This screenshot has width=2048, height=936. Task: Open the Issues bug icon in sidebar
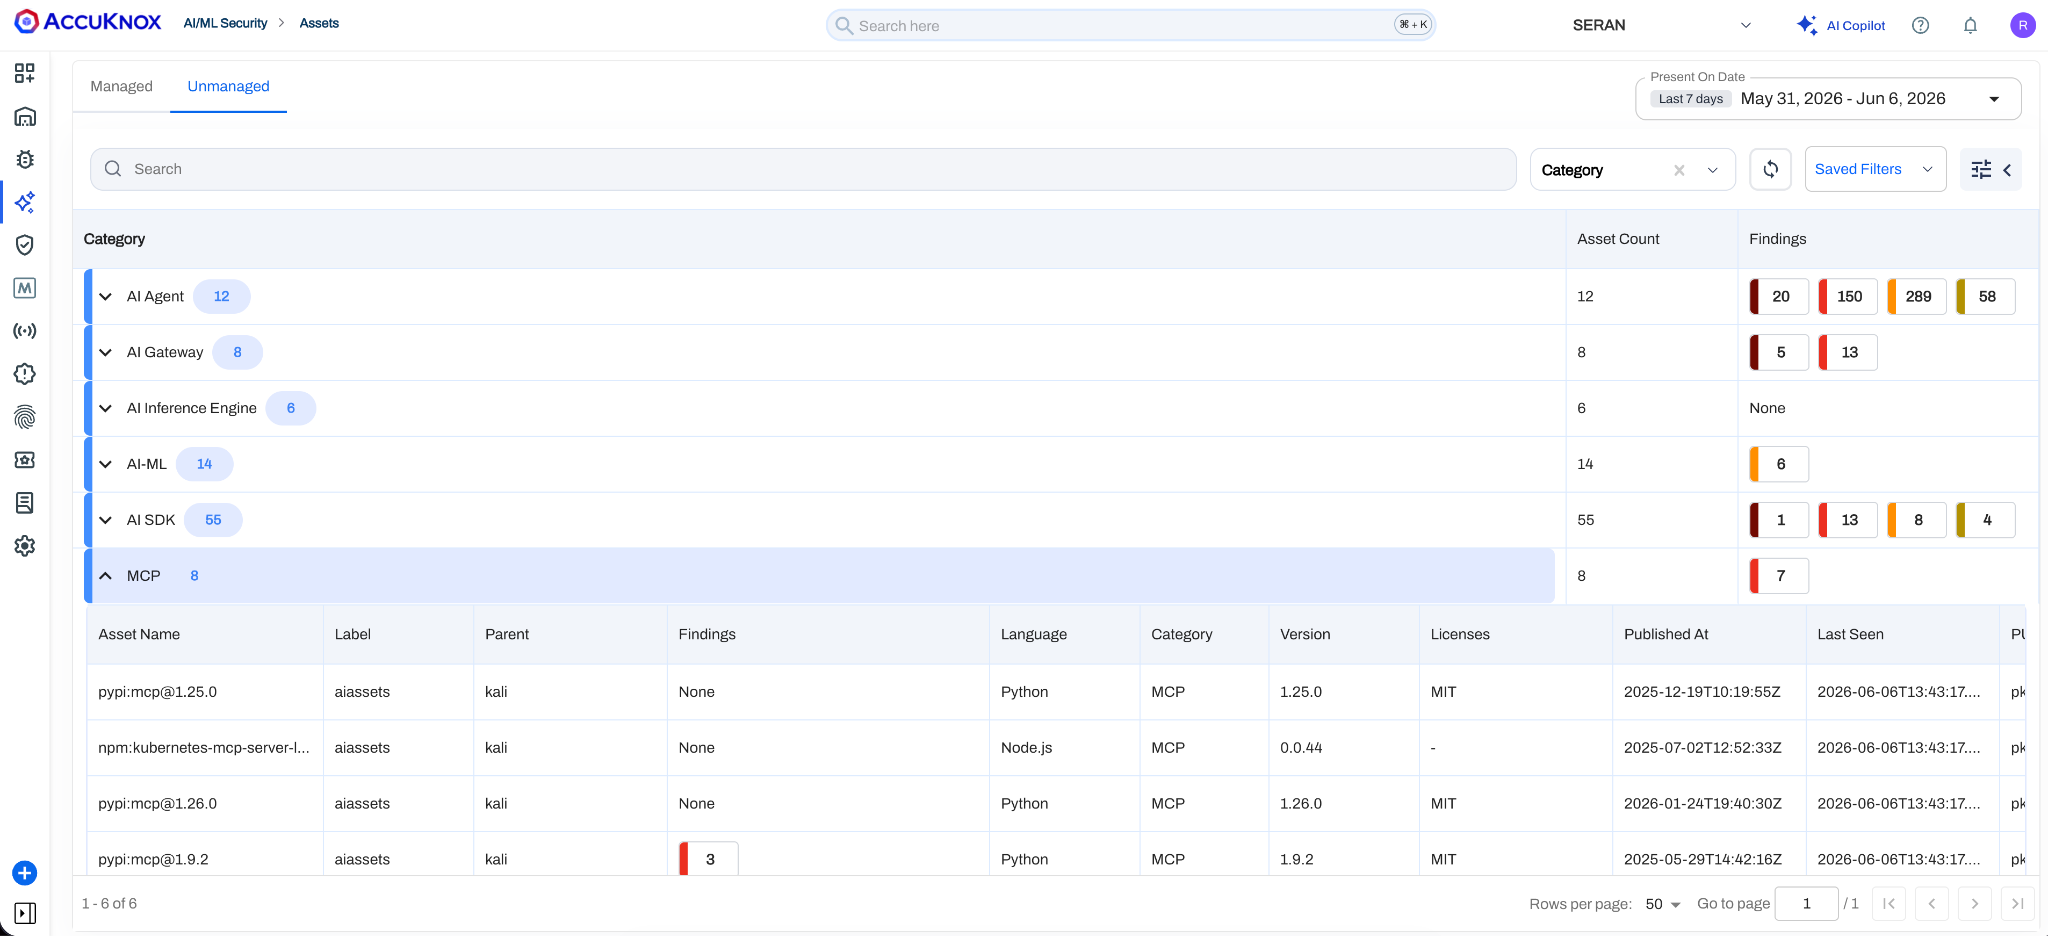tap(25, 159)
